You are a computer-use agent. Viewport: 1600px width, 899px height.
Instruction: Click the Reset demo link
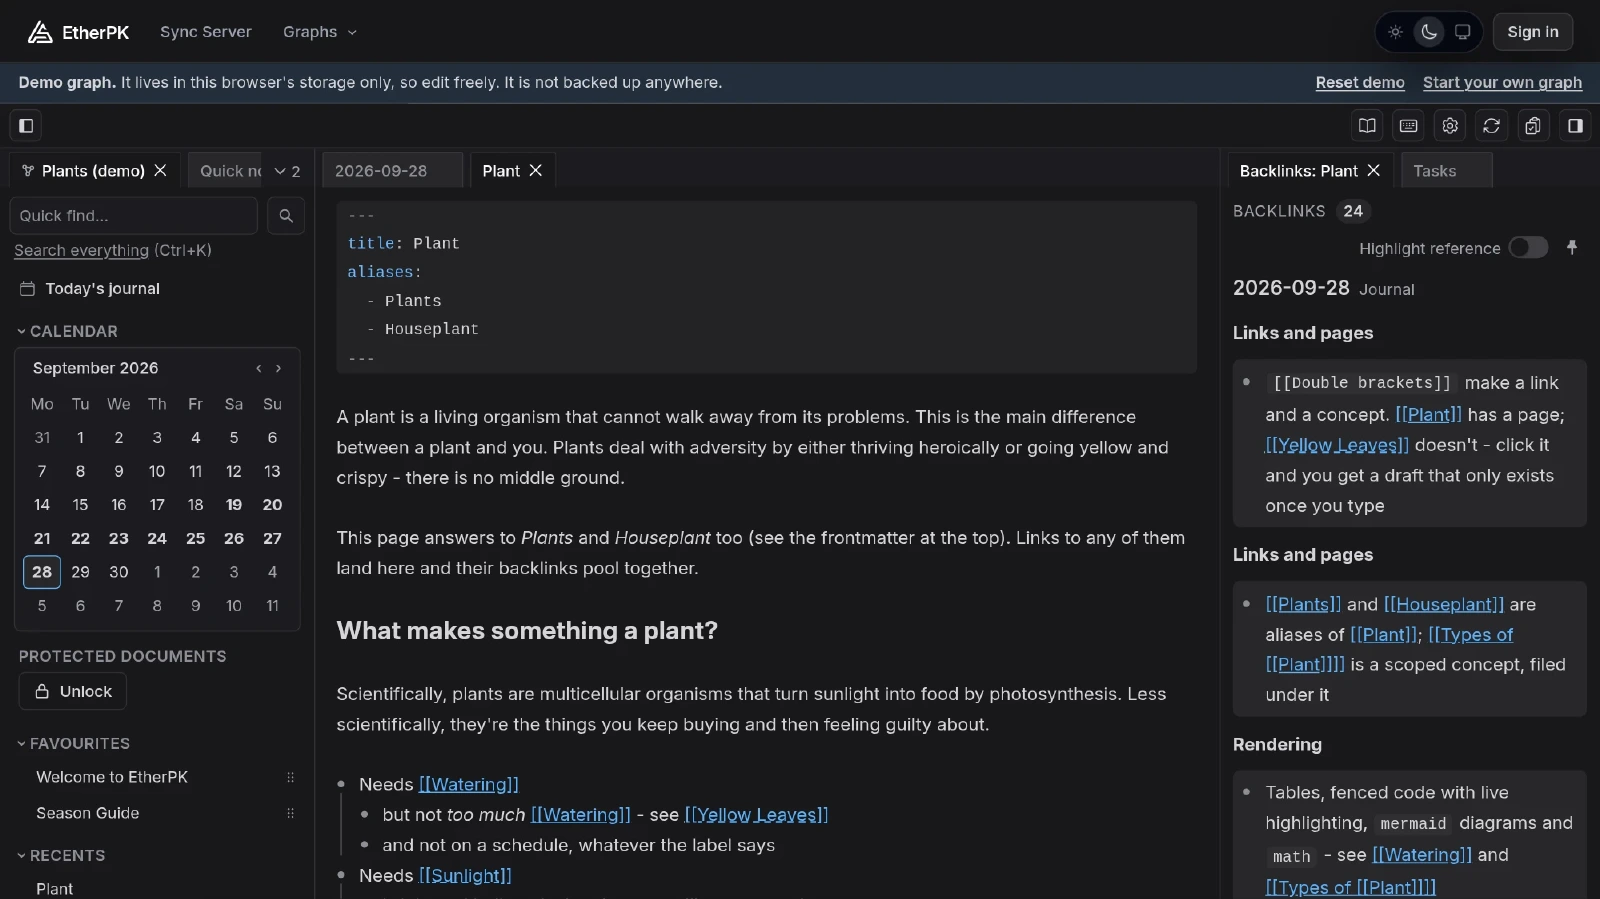pyautogui.click(x=1360, y=83)
